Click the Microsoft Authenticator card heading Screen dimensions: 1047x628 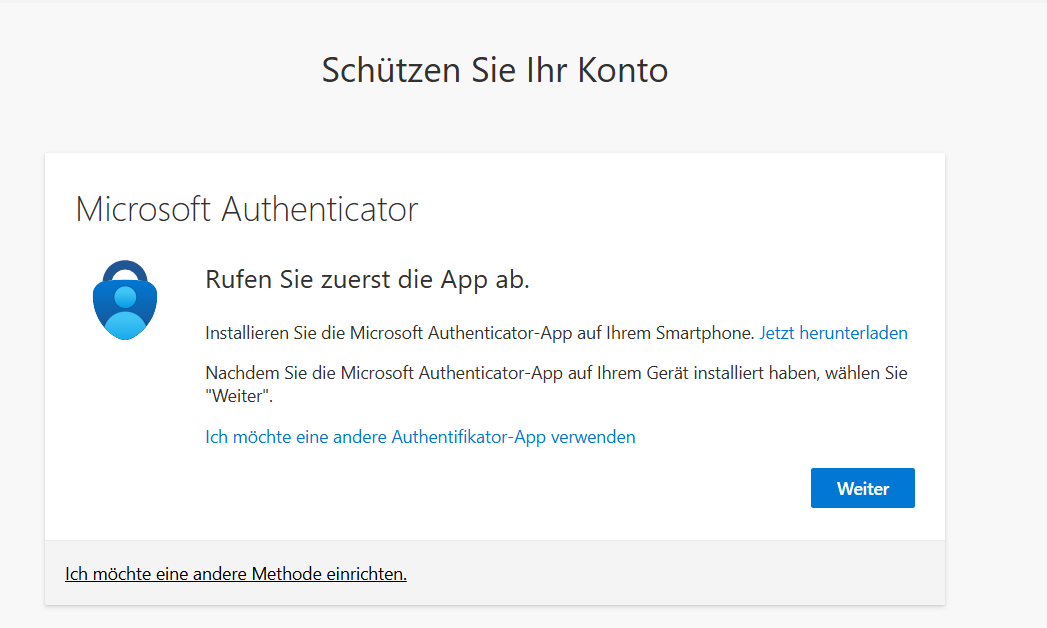(x=247, y=209)
